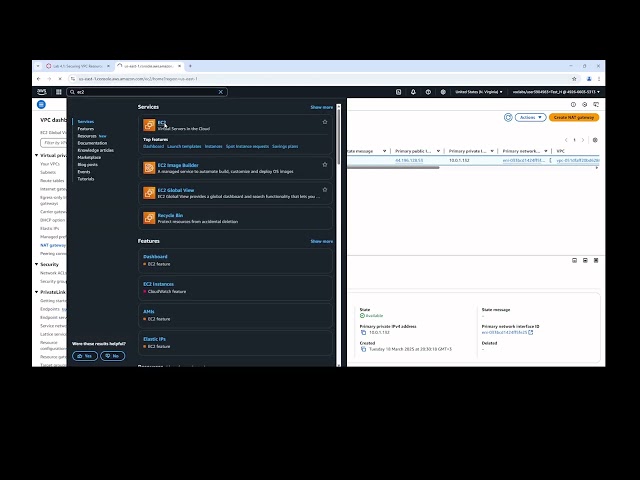Click No thumbs-down feedback button

point(112,356)
